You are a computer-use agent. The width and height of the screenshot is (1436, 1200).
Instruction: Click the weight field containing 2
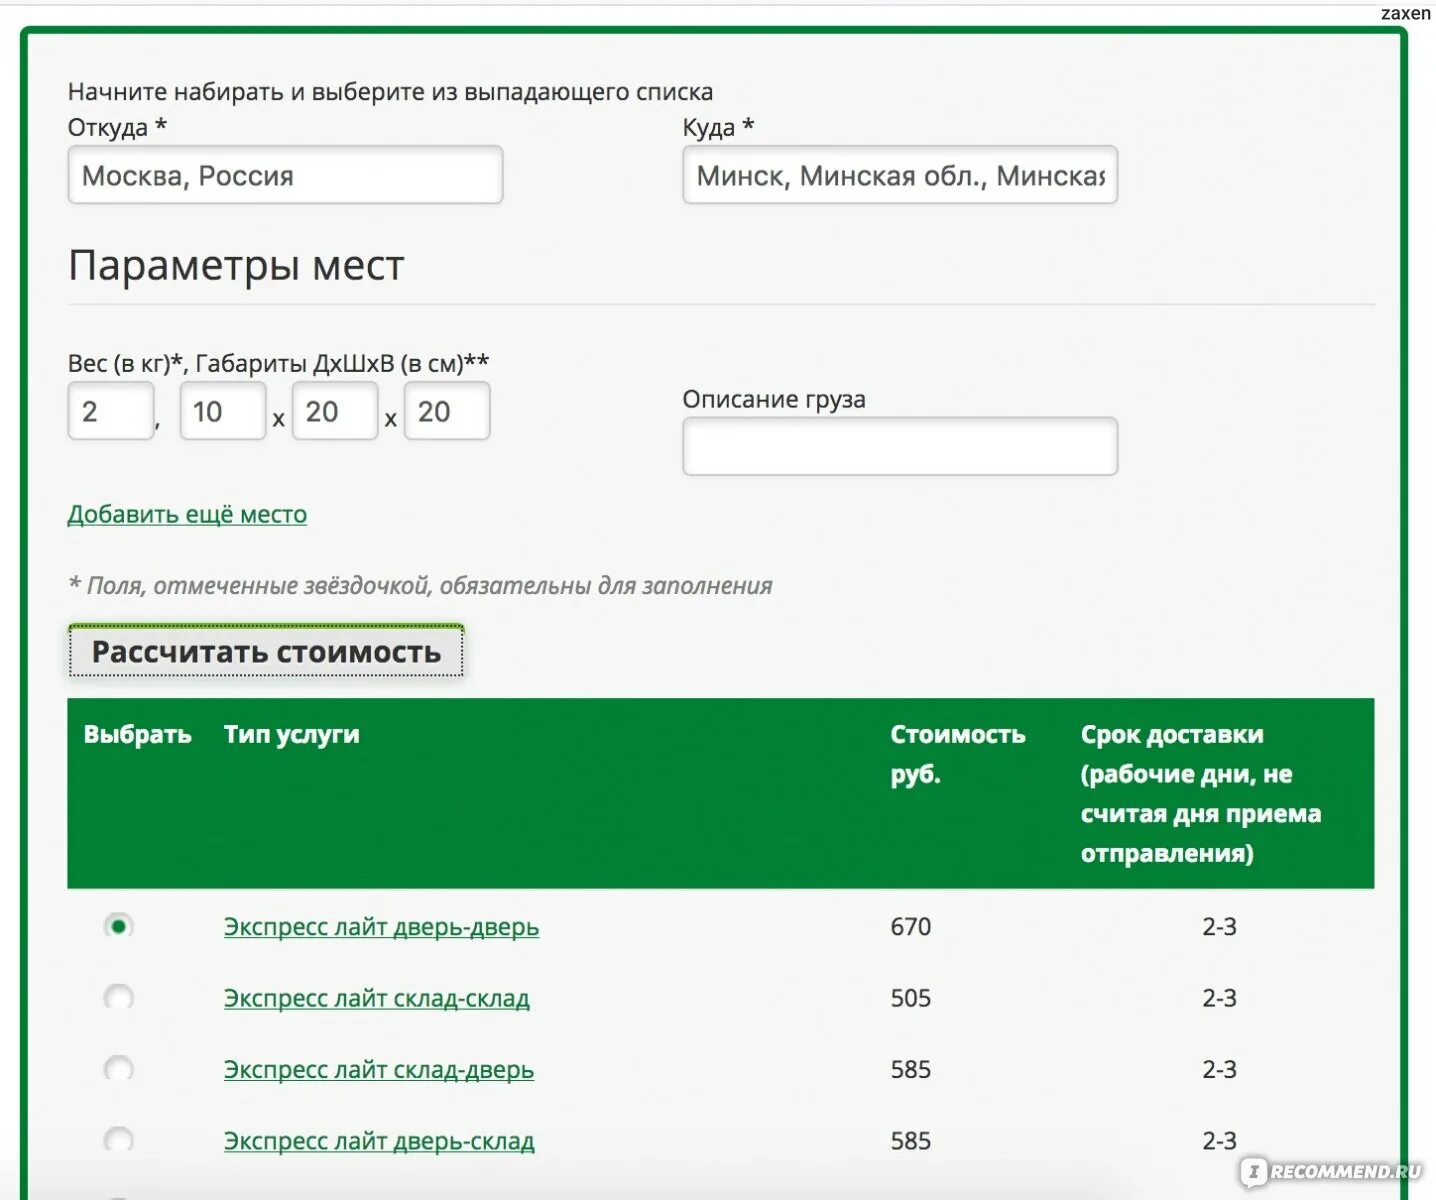tap(111, 411)
